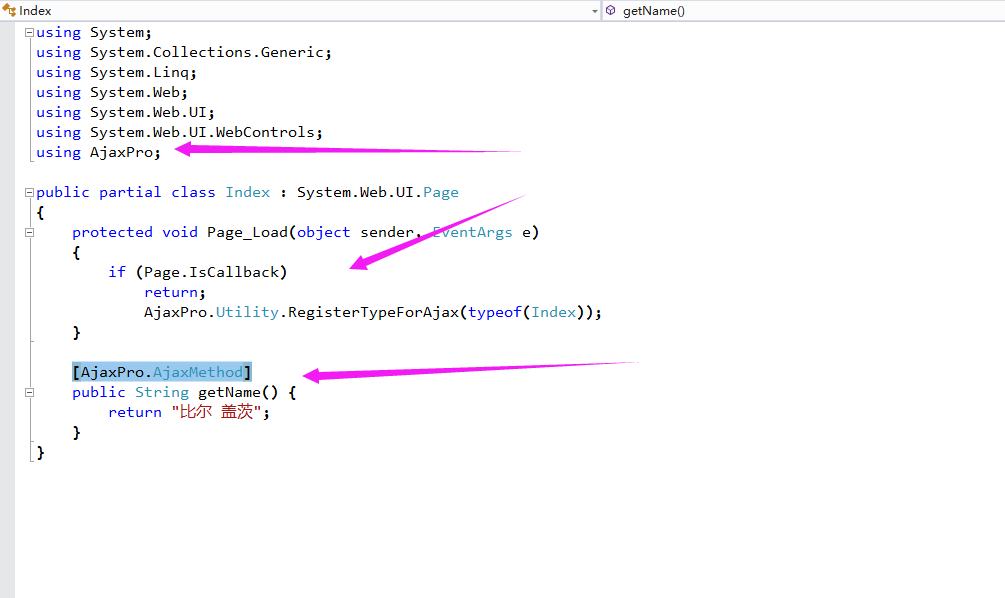Click 'System.Linq' in using statements
Screen dimensions: 1005x598
point(139,72)
